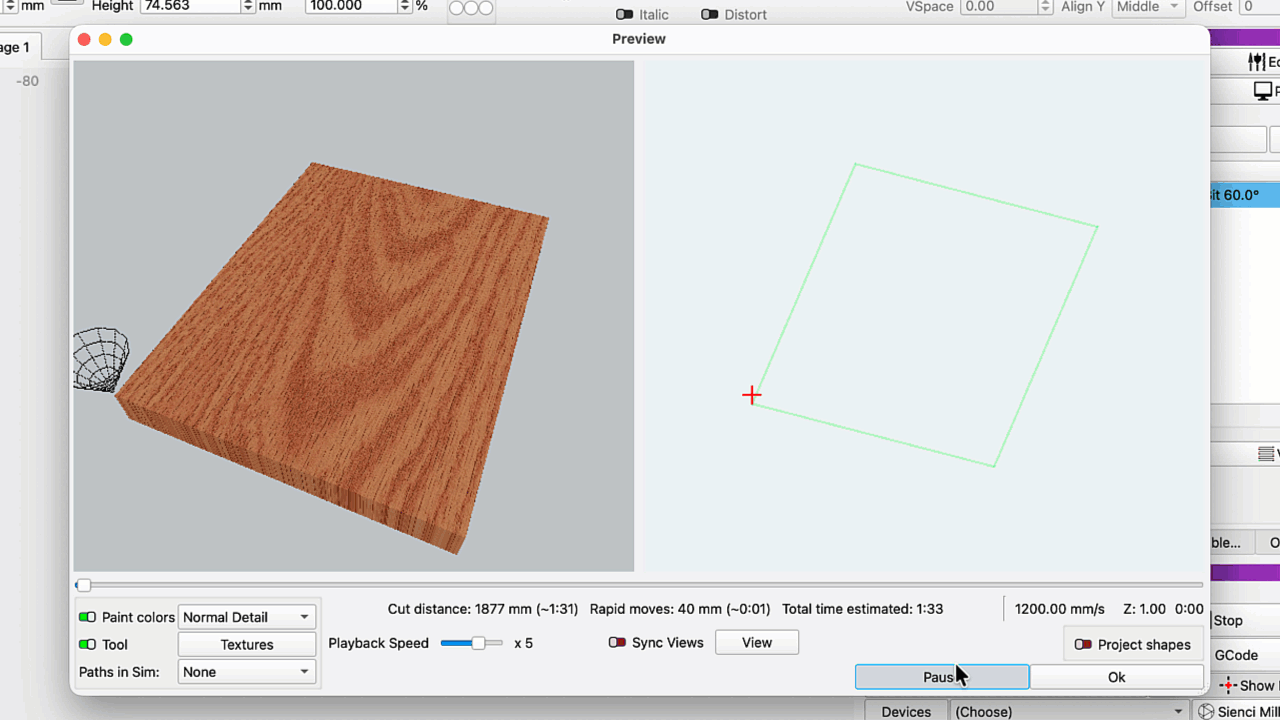Click the percent field stepper arrows
The width and height of the screenshot is (1280, 720).
coord(405,6)
